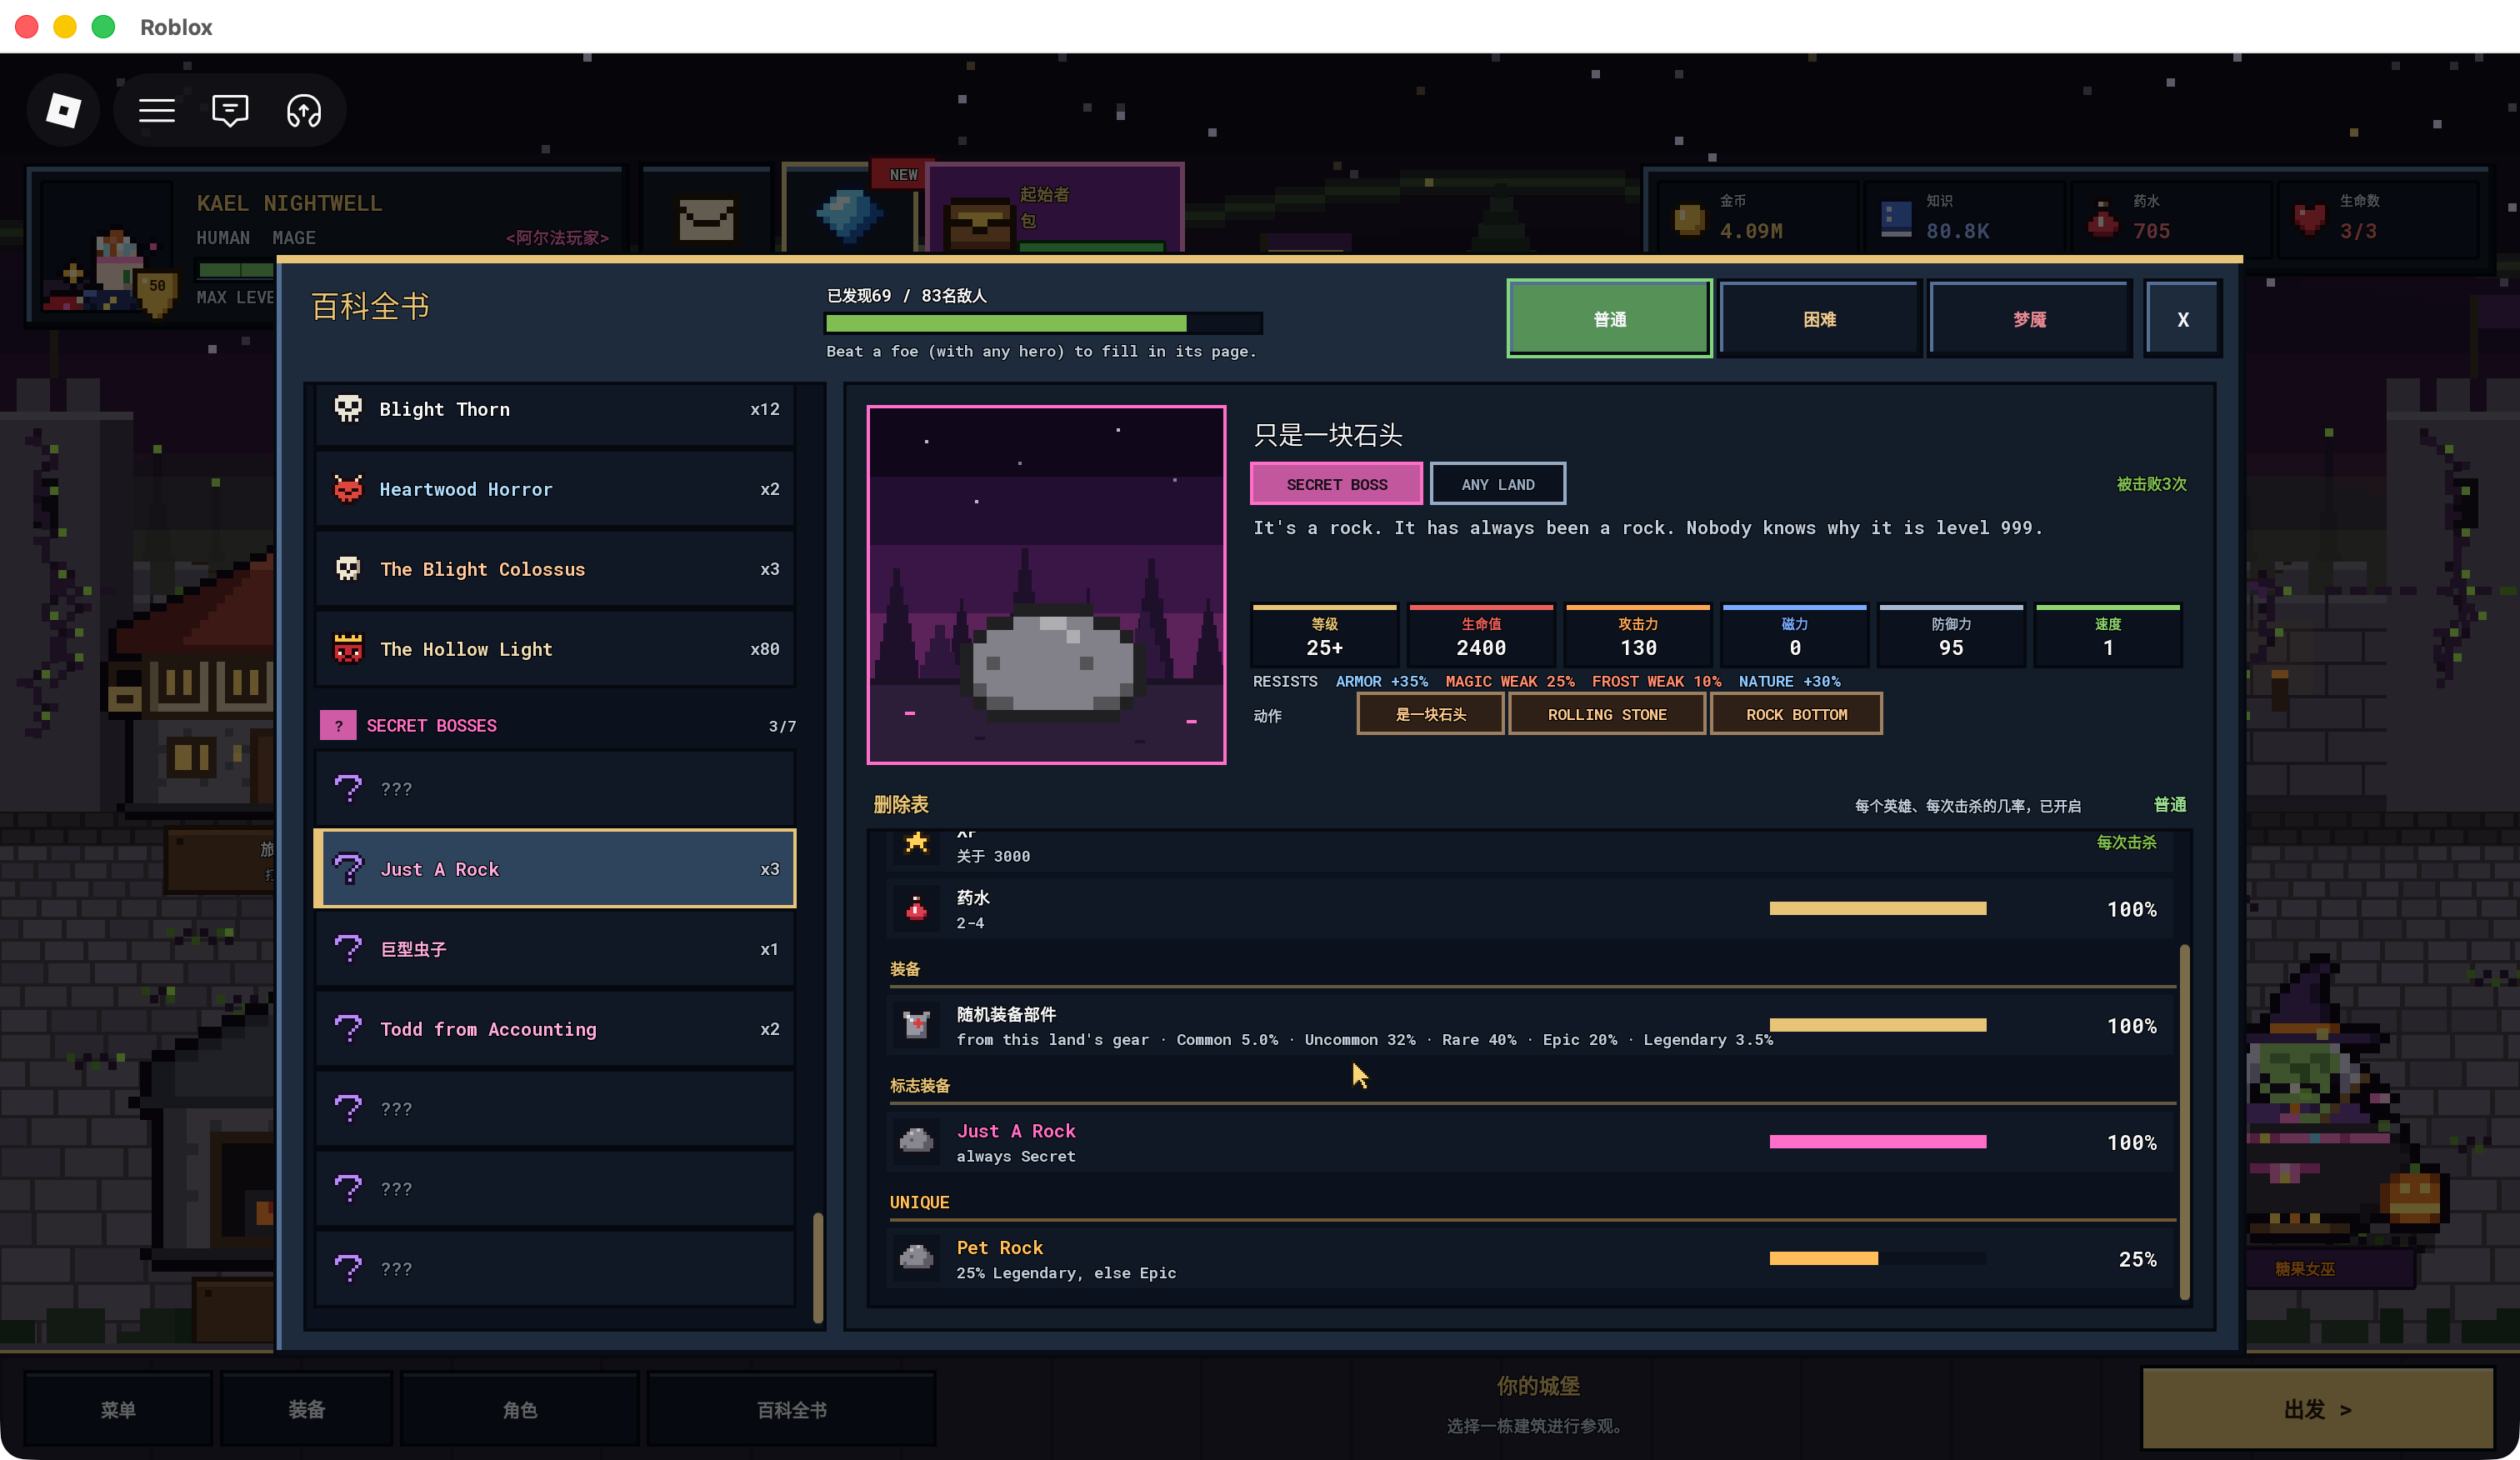
Task: Click the headset voice icon
Action: [x=304, y=110]
